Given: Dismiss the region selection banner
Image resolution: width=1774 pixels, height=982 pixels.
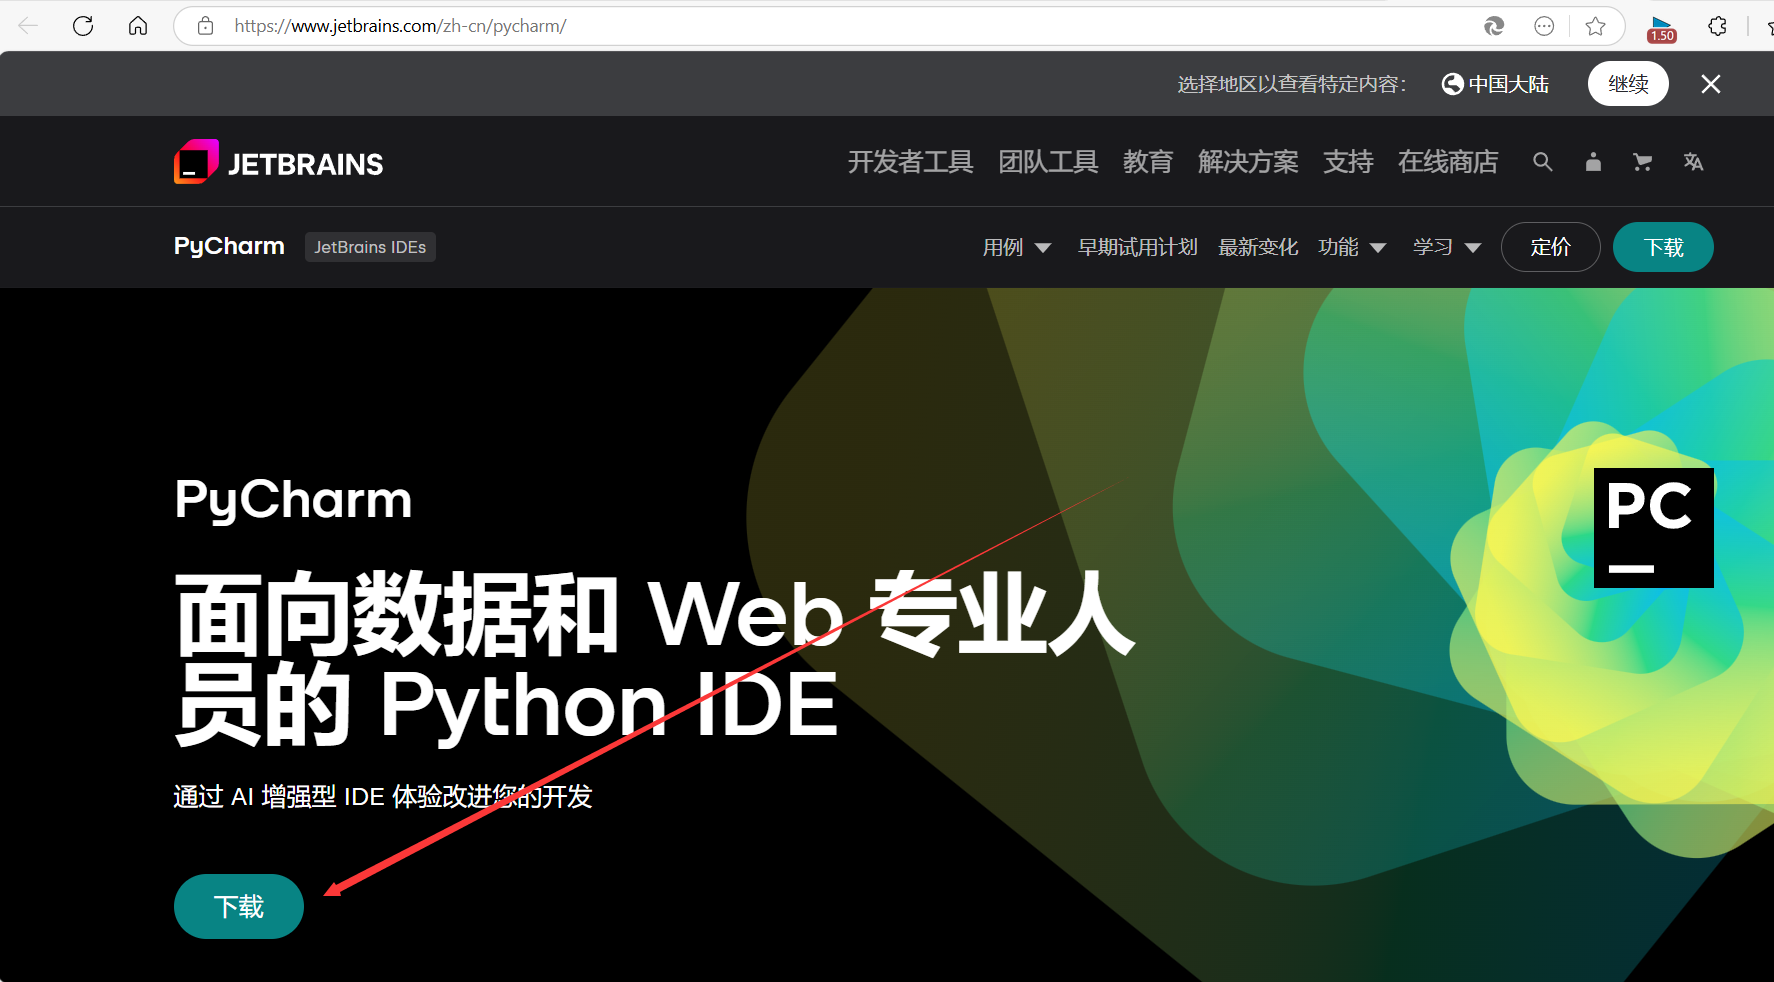Looking at the screenshot, I should [1711, 84].
